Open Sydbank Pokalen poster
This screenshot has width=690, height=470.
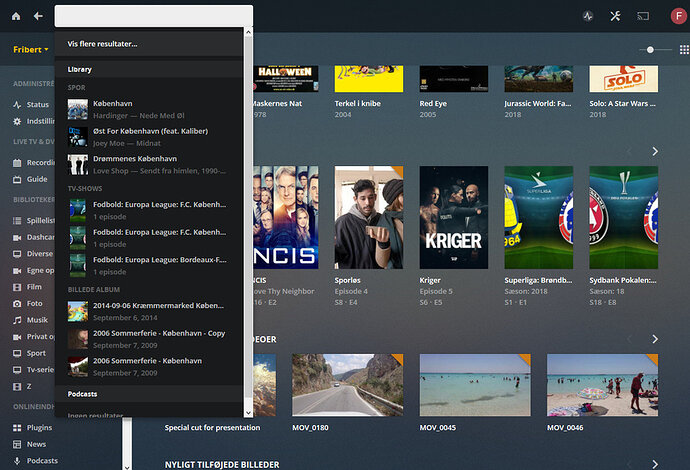624,217
